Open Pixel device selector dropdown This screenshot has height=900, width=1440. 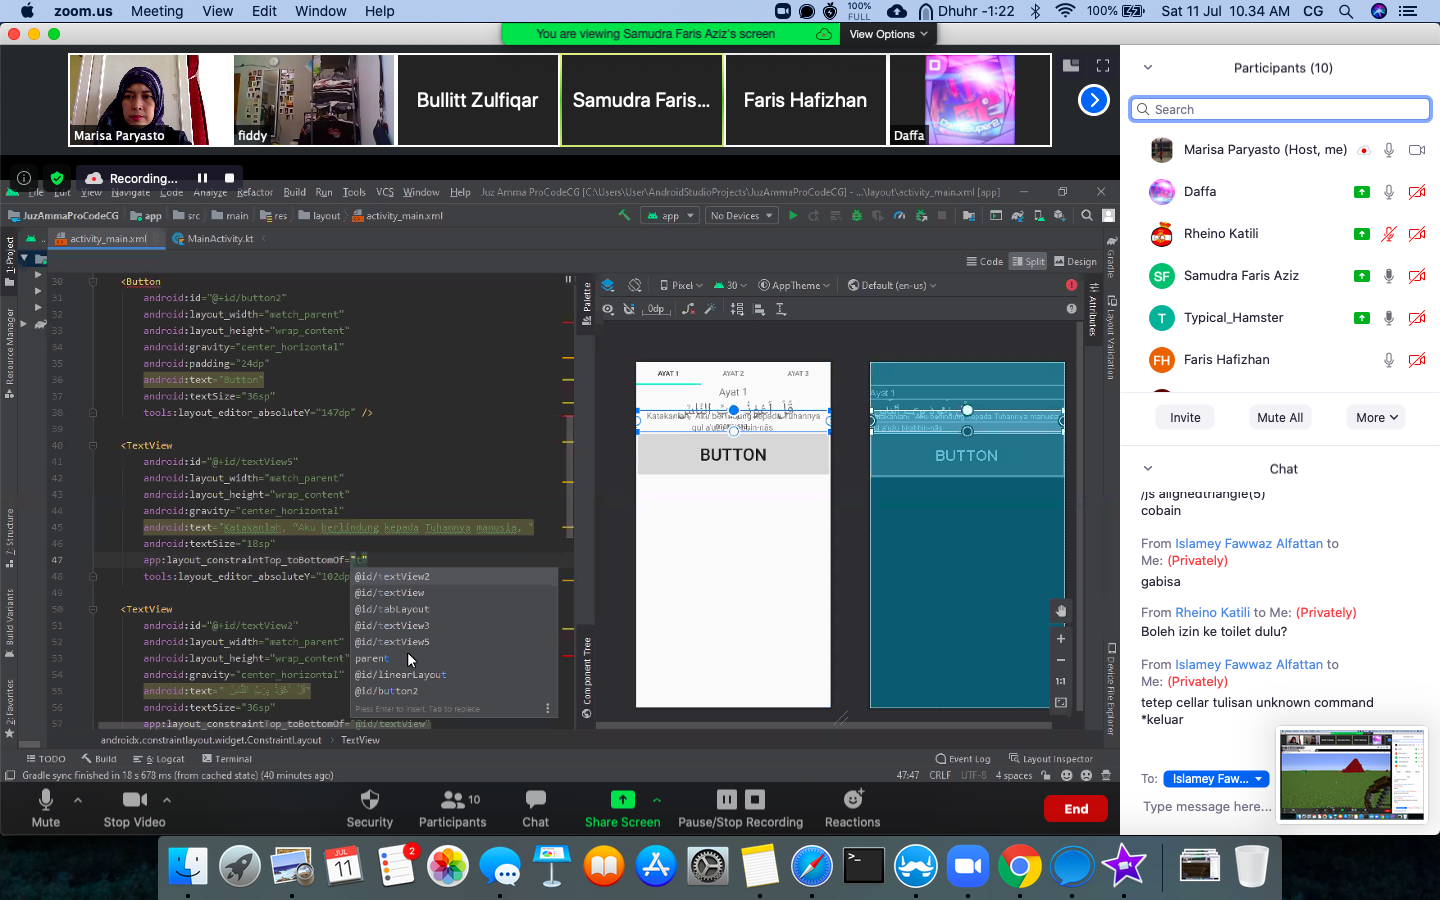681,285
